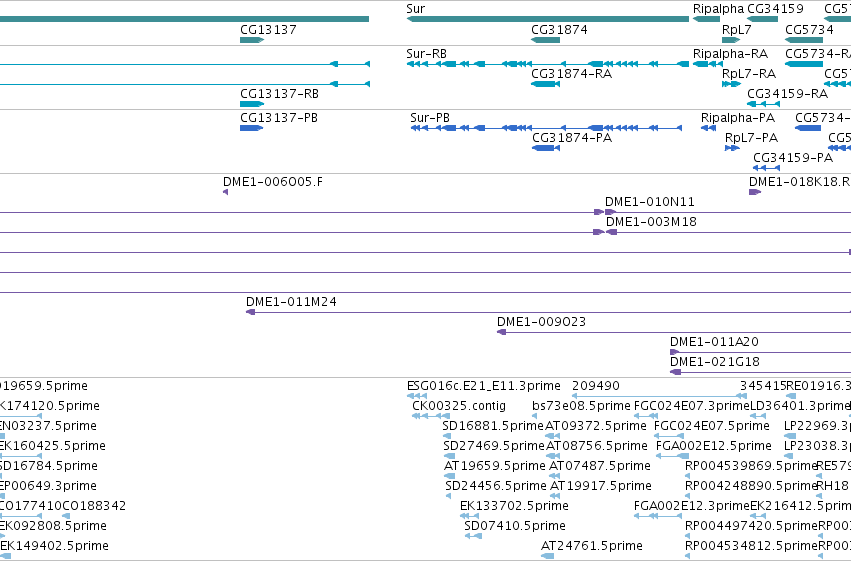Select the CG31874-PA coding glyph

[x=545, y=148]
